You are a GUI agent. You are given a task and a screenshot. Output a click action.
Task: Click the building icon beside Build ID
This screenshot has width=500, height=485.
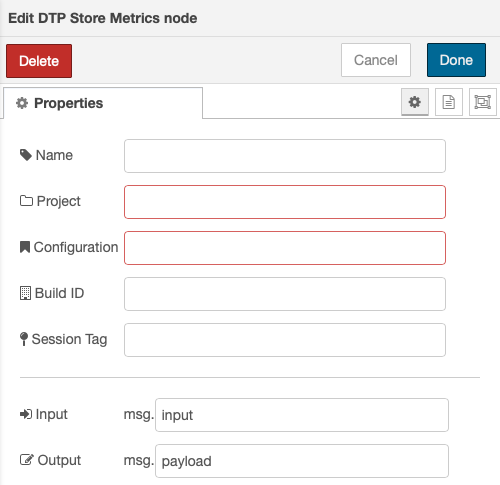pyautogui.click(x=25, y=293)
